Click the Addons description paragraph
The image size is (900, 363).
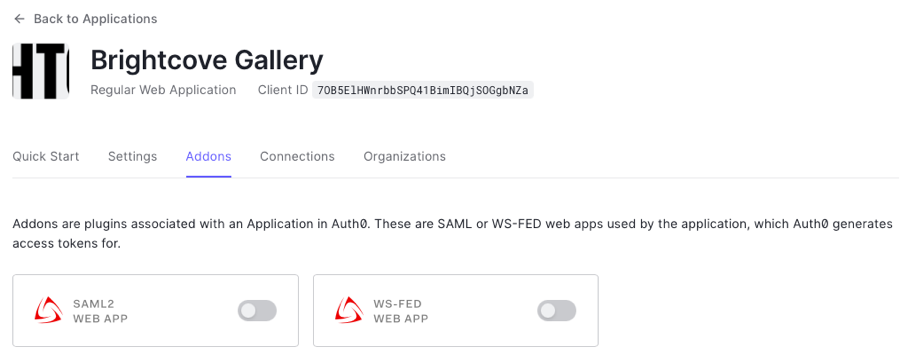point(452,234)
